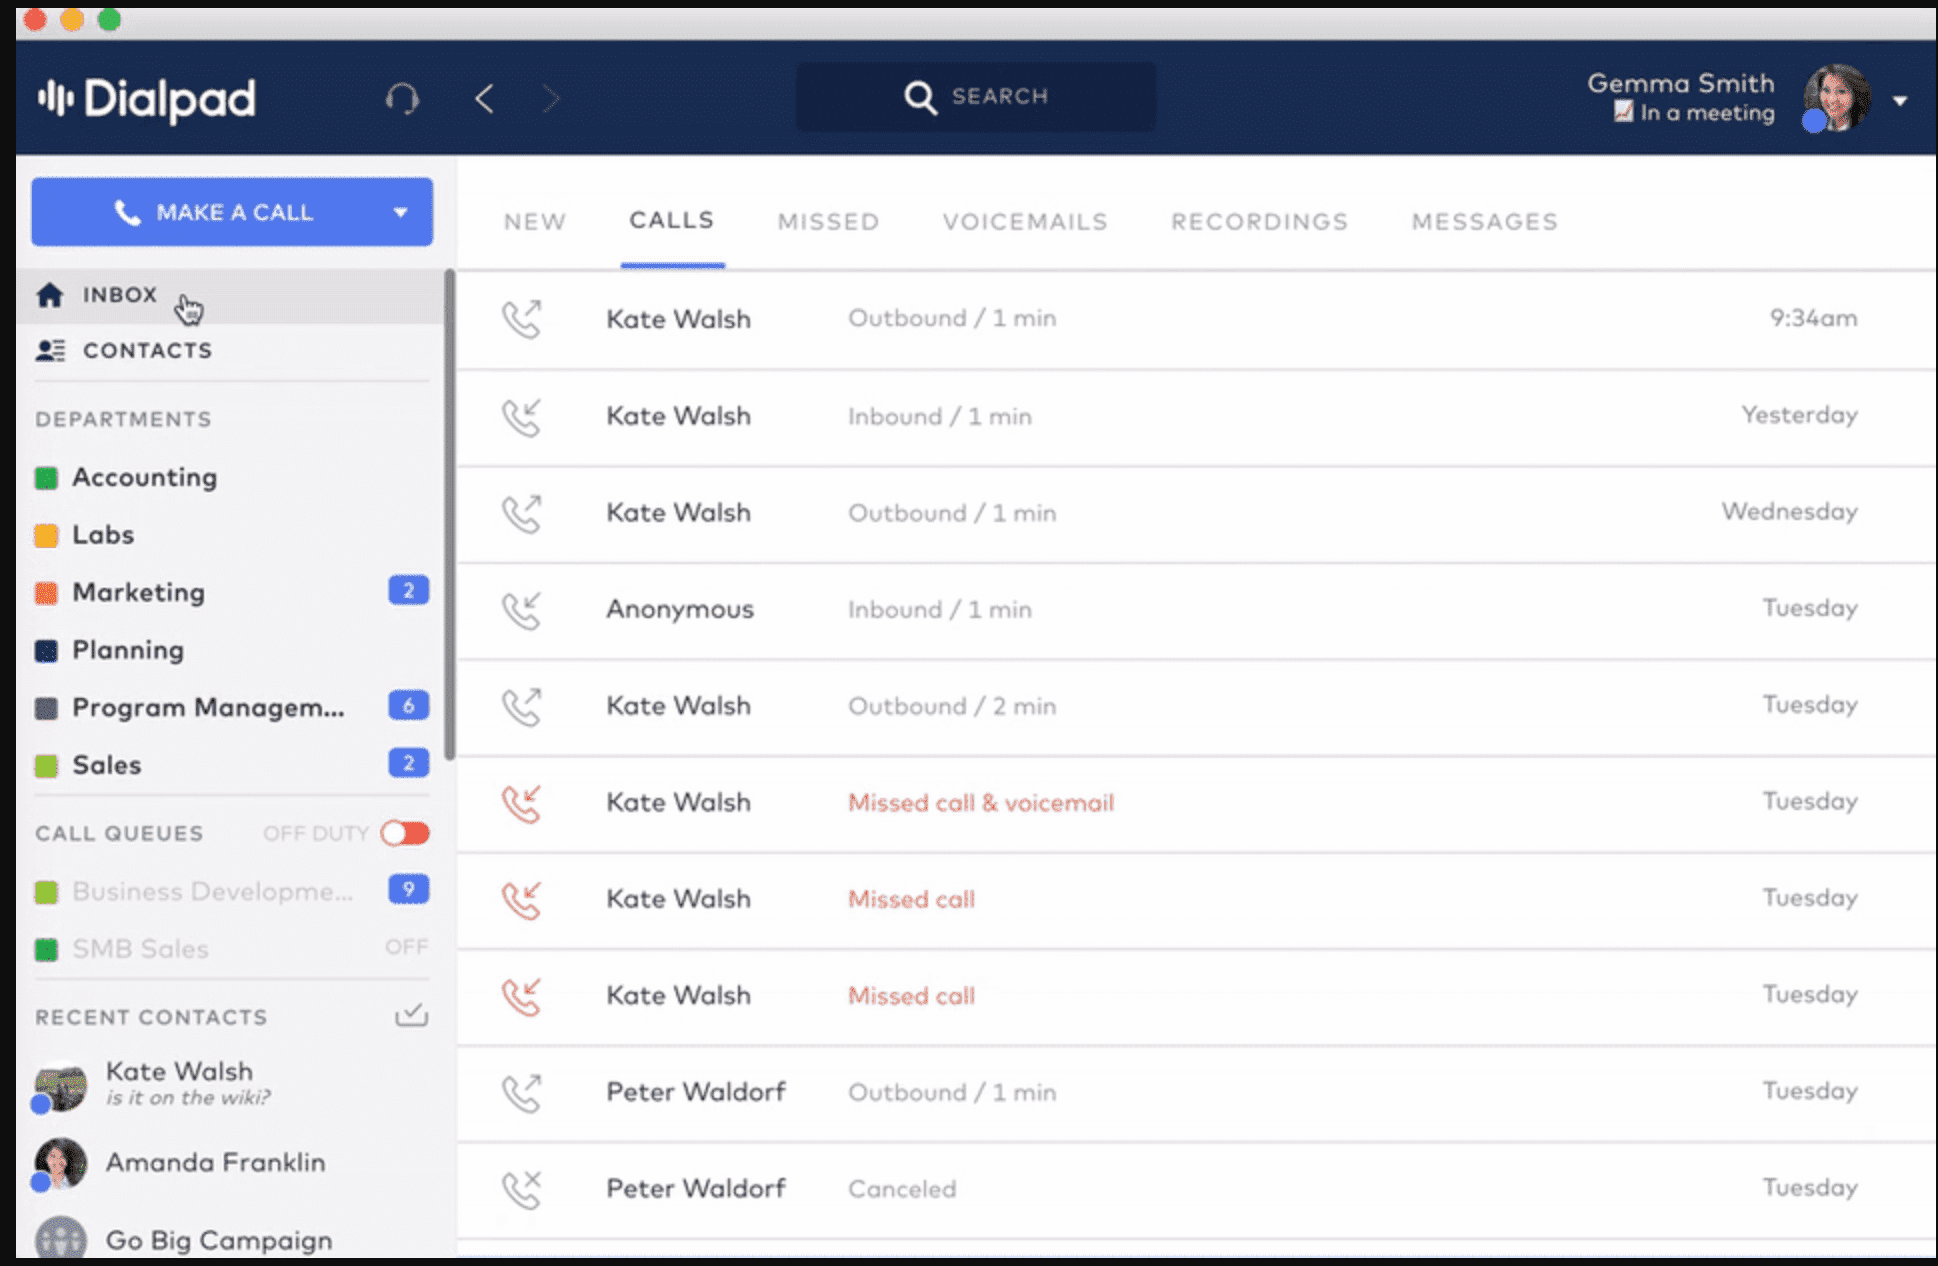The image size is (1938, 1266).
Task: Toggle the SMB Sales queue OFF label
Action: click(406, 947)
